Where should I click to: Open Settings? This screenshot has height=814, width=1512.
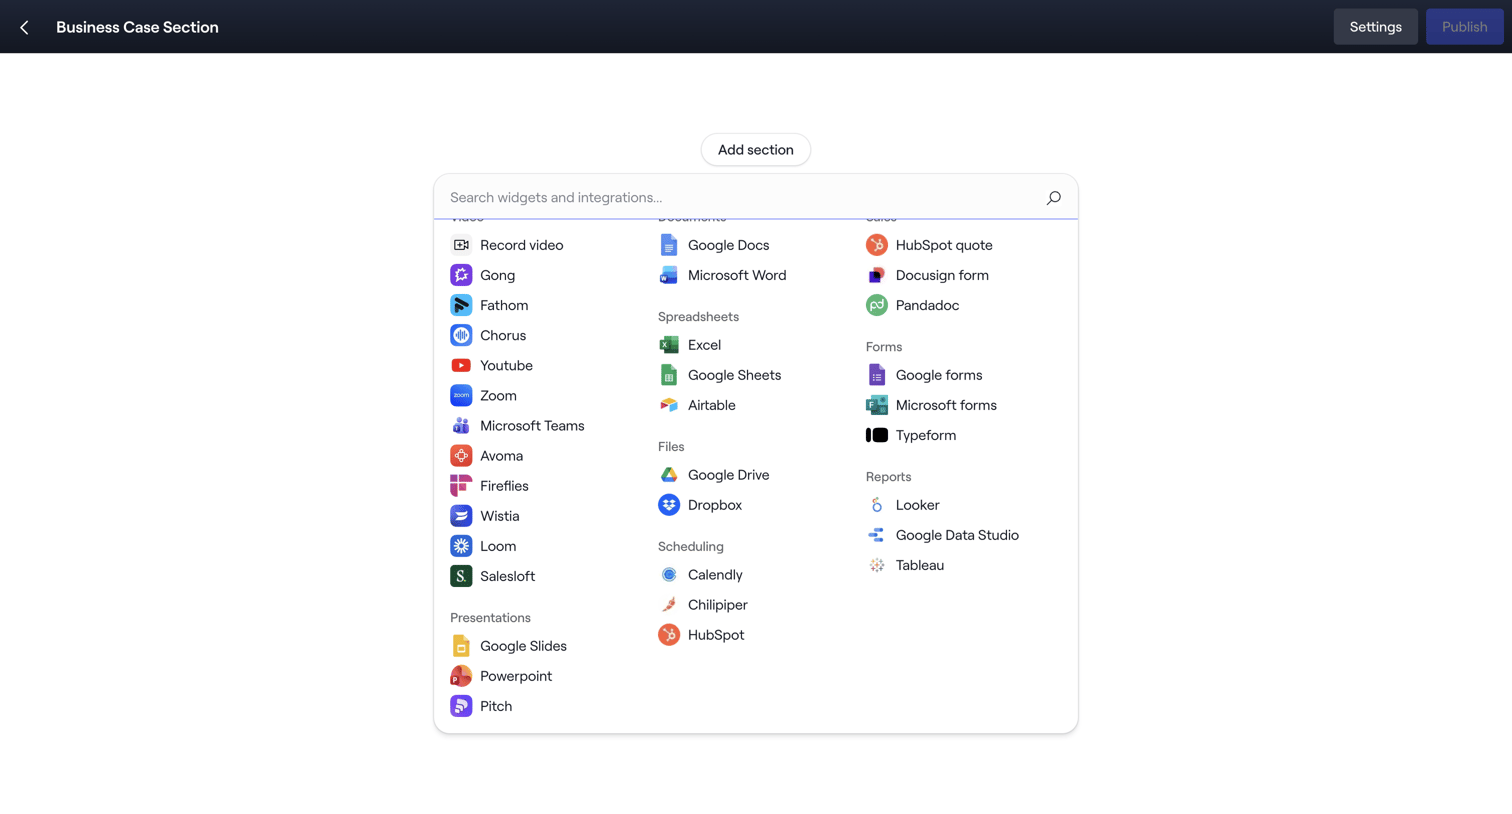[1375, 27]
